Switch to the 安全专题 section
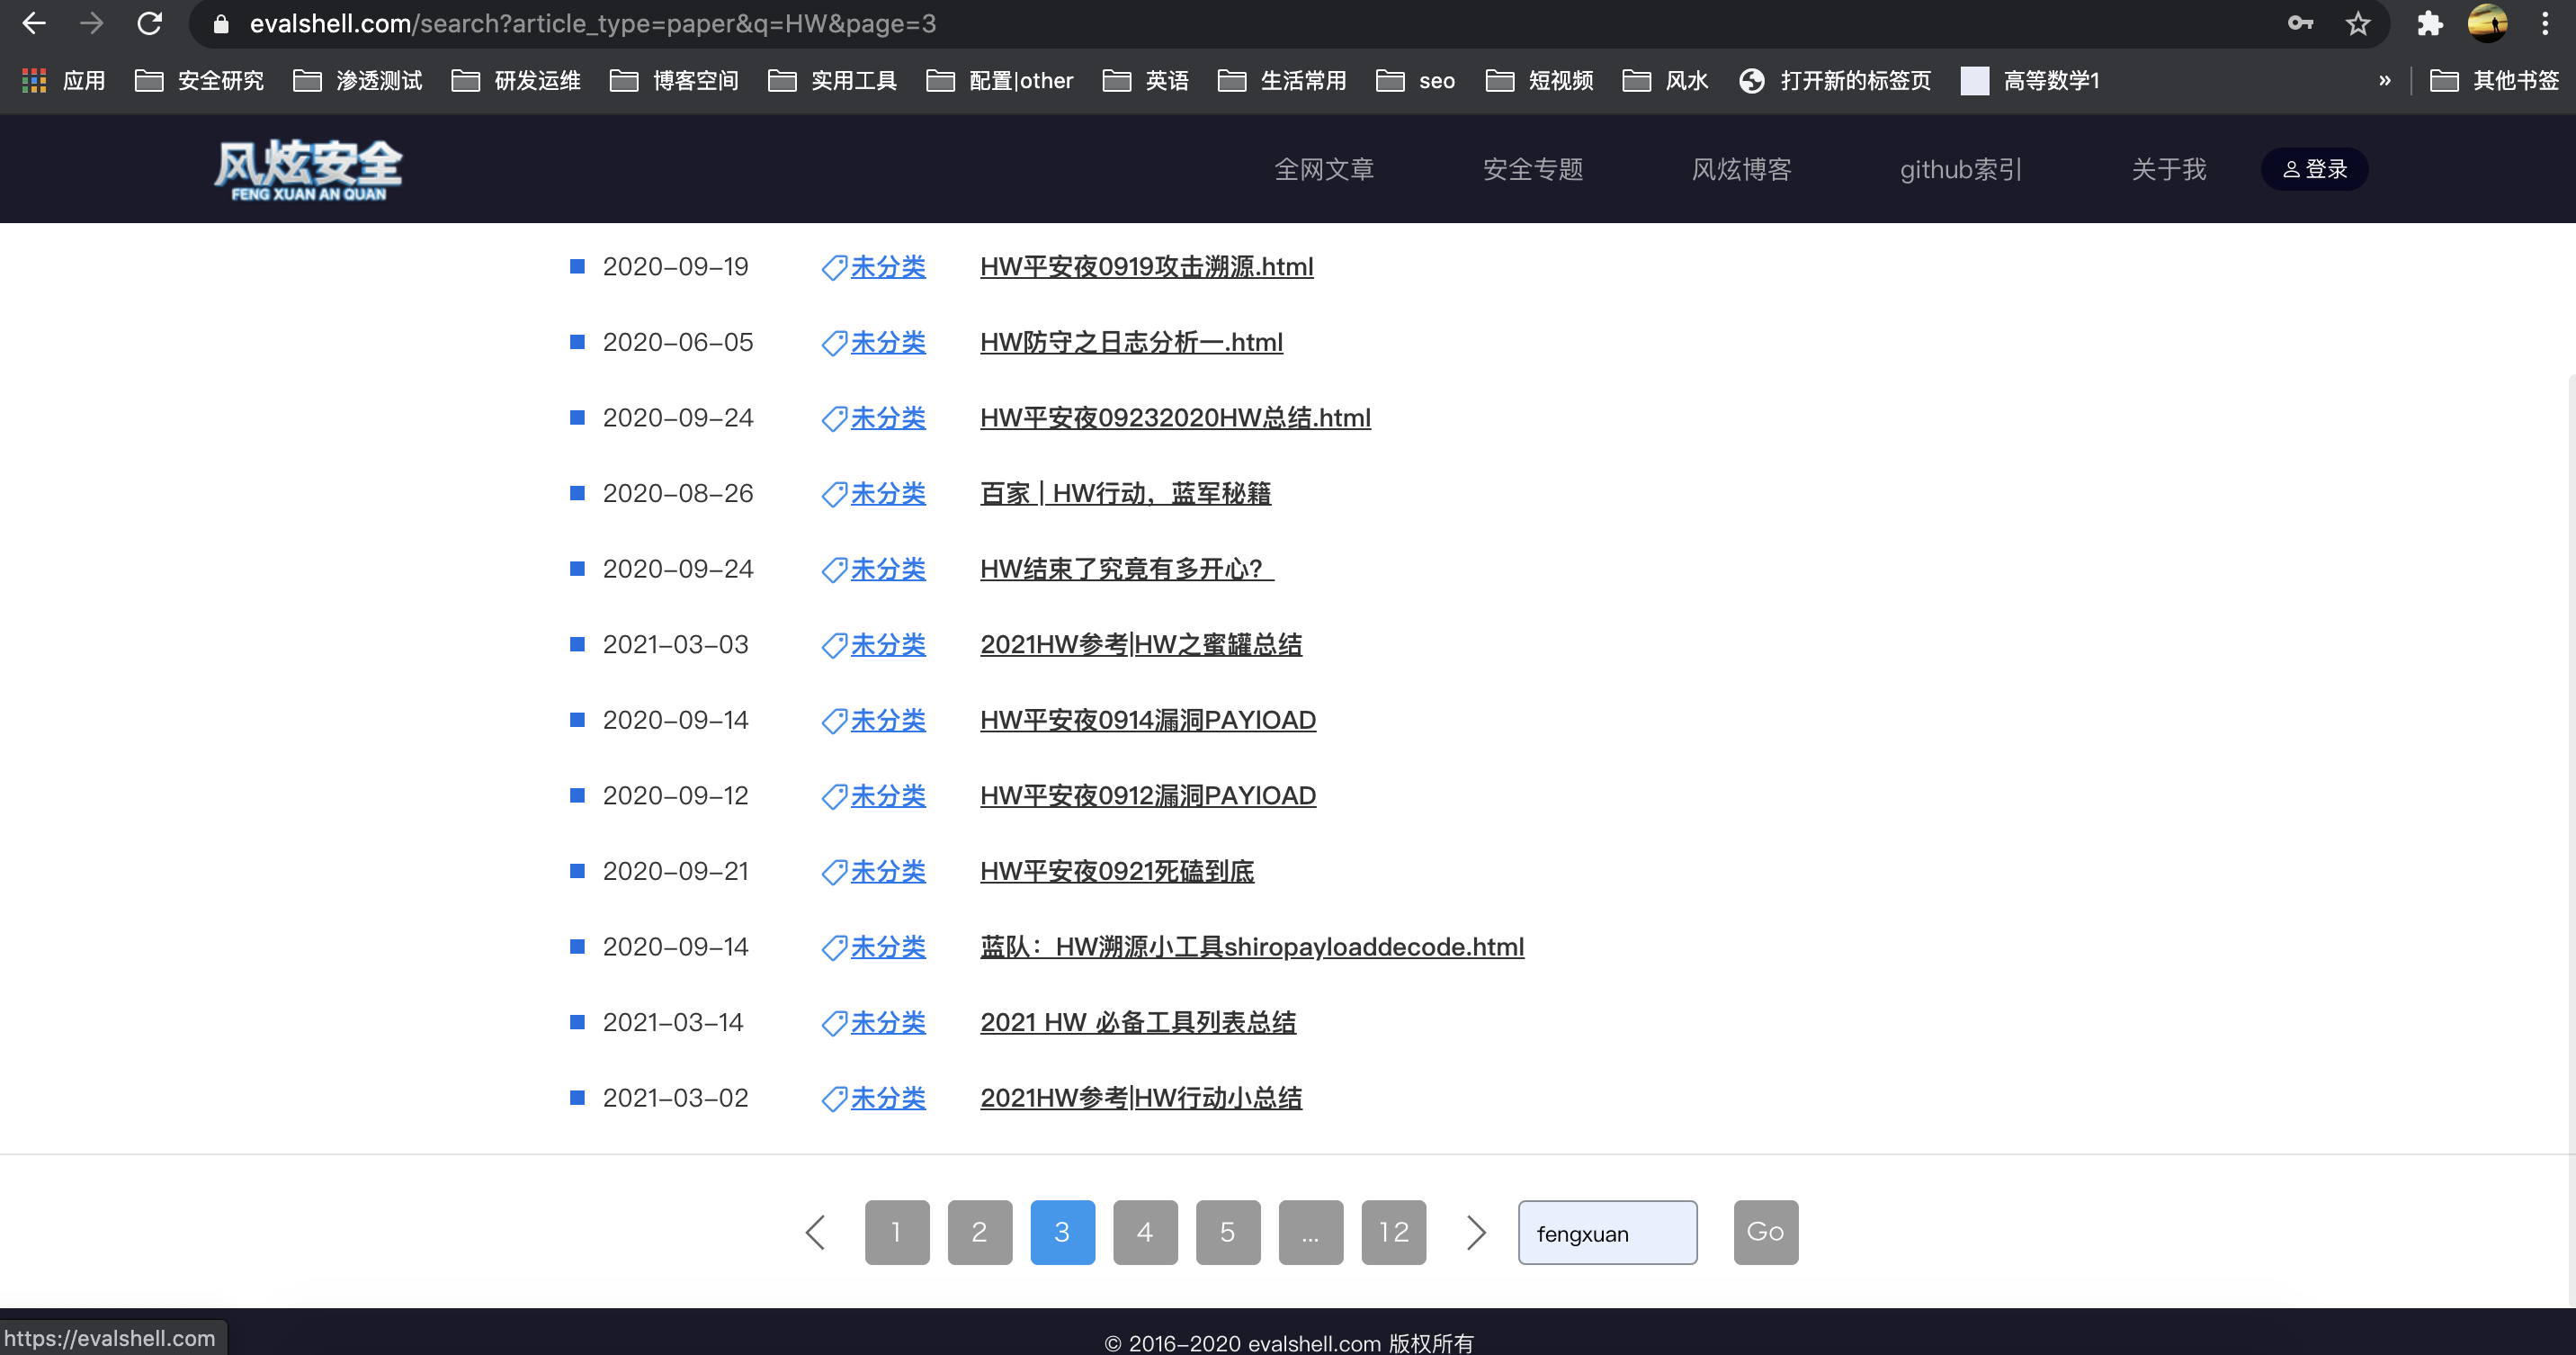 pos(1533,169)
